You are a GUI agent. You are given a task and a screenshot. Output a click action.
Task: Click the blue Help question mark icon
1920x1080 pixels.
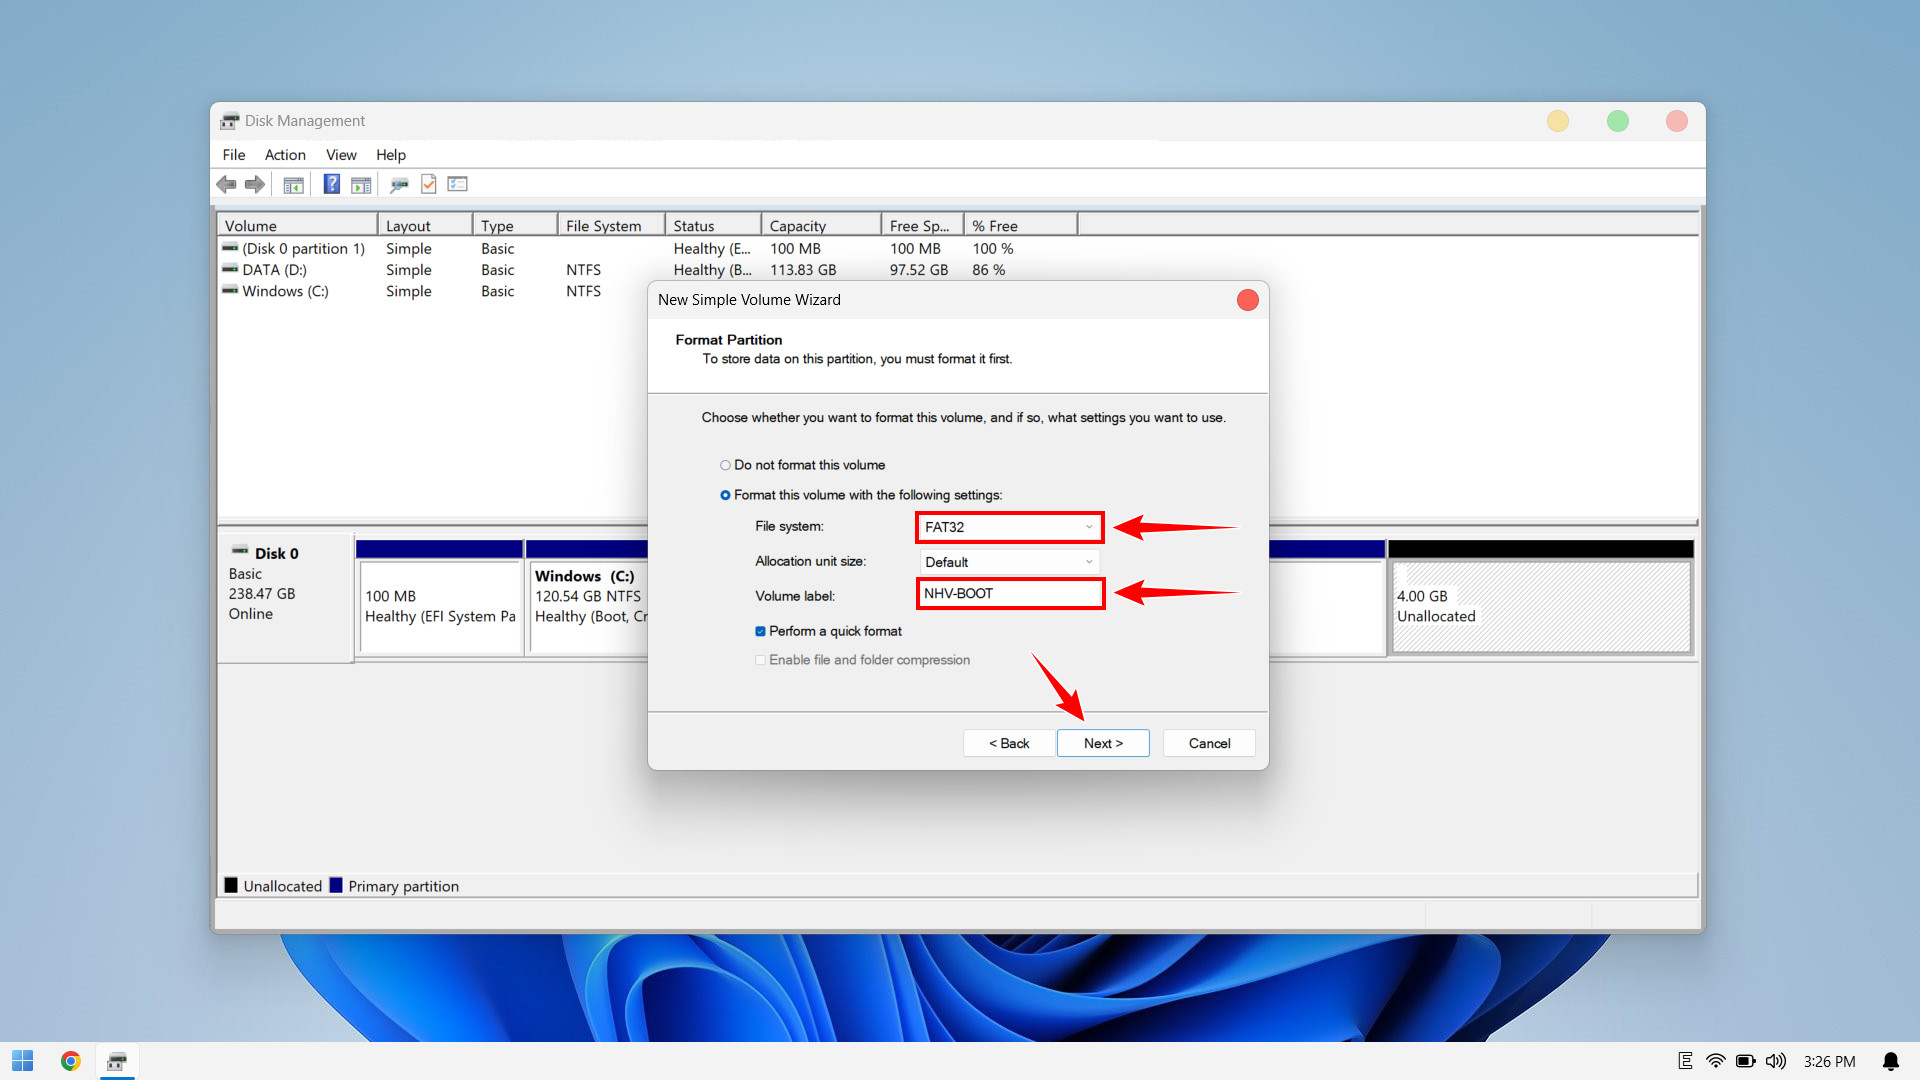point(332,184)
